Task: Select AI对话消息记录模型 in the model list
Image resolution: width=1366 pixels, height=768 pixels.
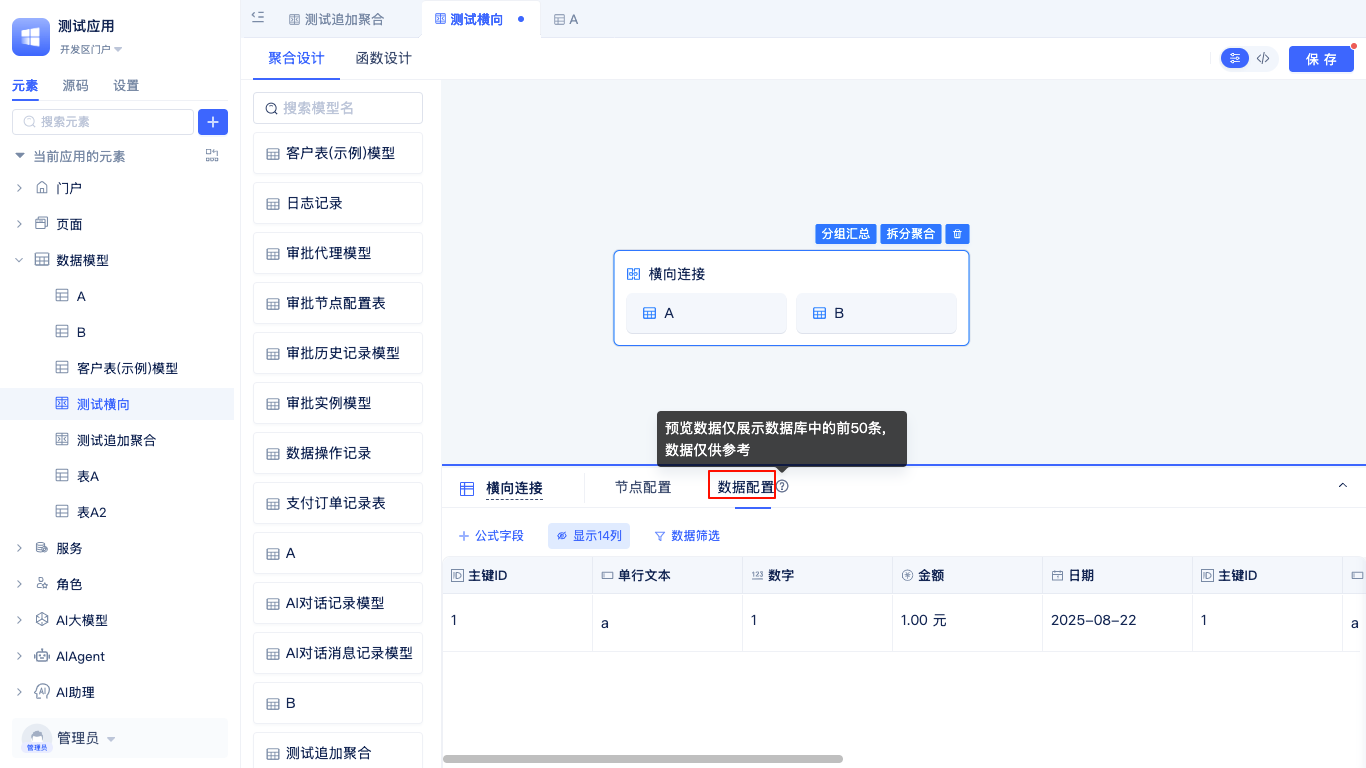Action: coord(338,653)
